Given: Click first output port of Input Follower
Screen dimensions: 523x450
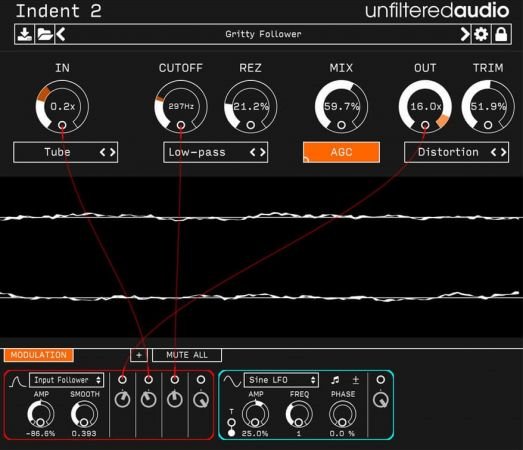Looking at the screenshot, I should [x=122, y=380].
